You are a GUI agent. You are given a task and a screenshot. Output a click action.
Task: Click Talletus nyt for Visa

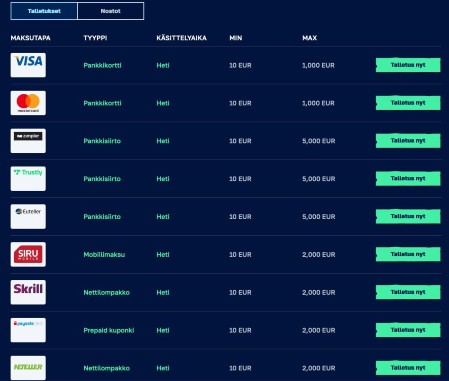click(x=408, y=65)
